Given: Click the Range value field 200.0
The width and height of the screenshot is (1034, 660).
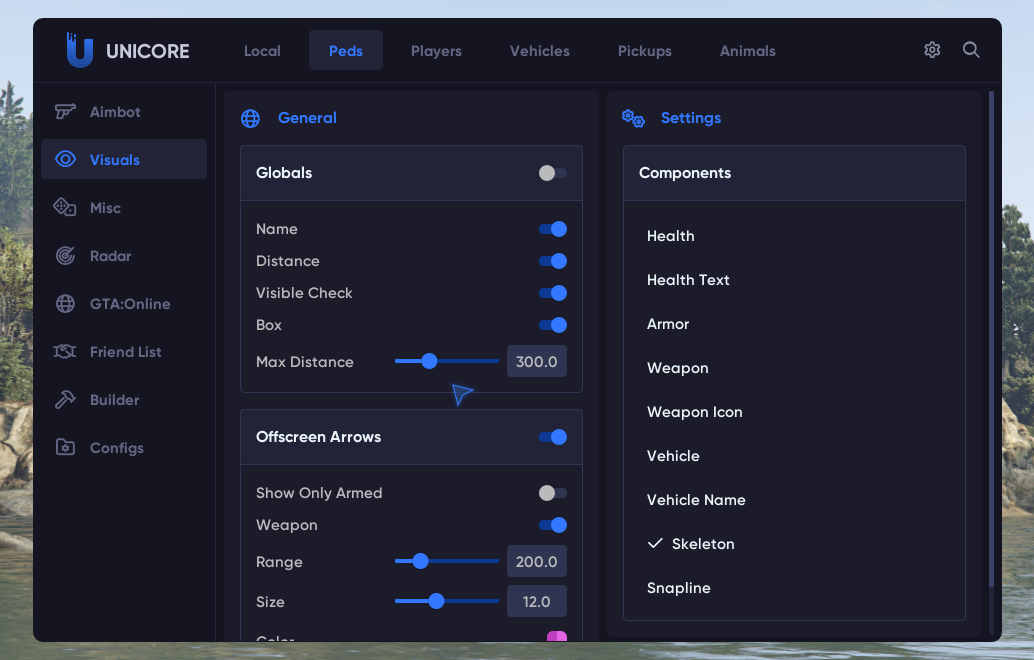Looking at the screenshot, I should coord(536,562).
